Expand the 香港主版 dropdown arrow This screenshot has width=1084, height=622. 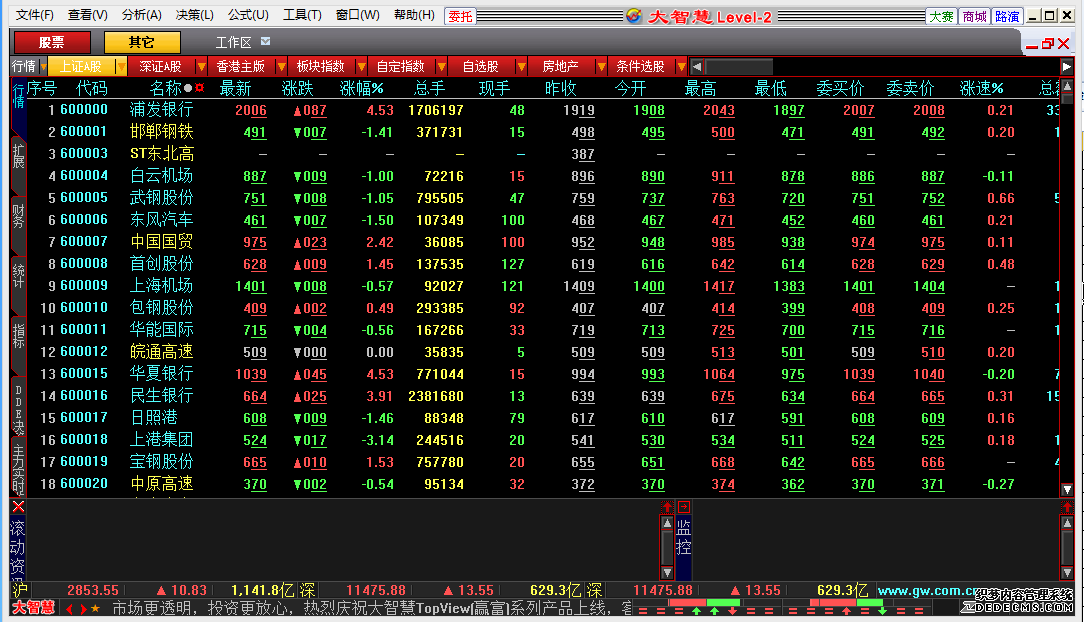click(x=281, y=66)
